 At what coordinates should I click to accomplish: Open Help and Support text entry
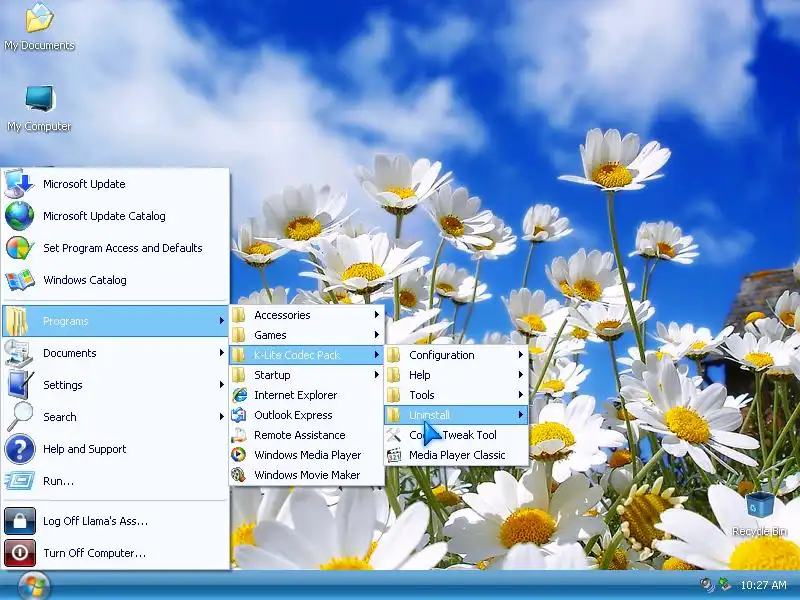click(x=84, y=449)
